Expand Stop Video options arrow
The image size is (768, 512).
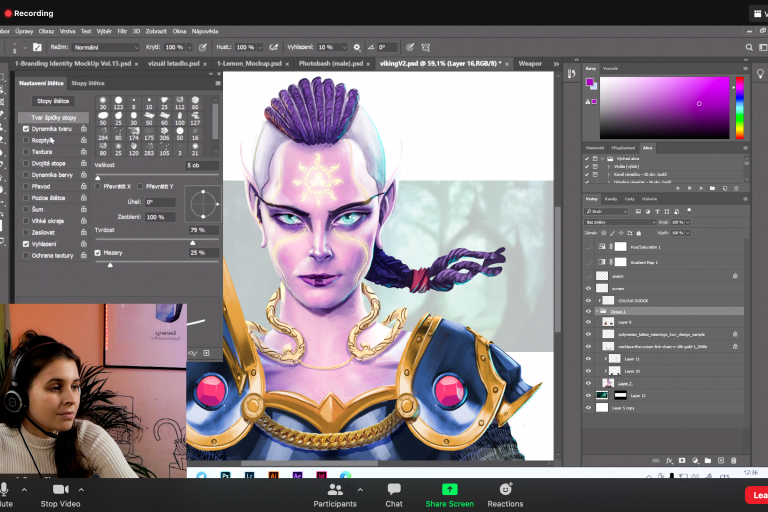click(x=81, y=489)
